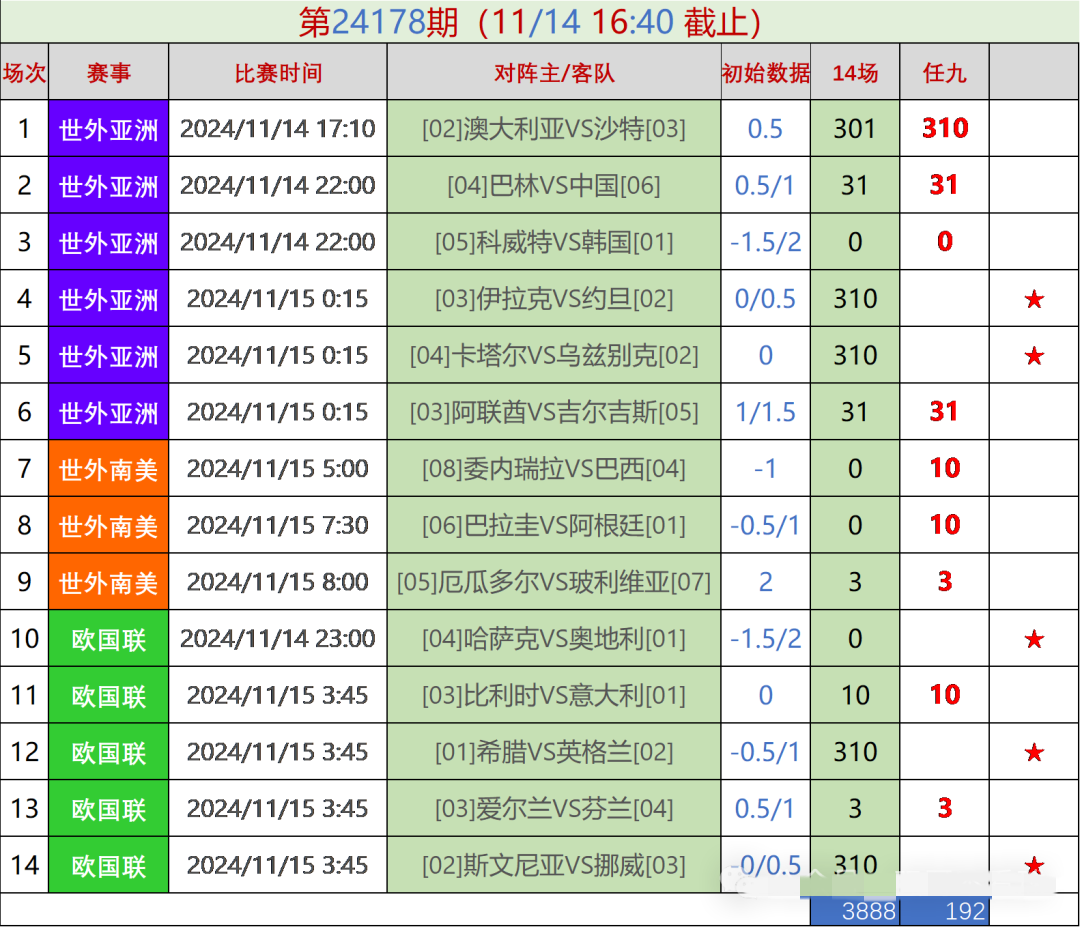Click the 初始数据 column header
1080x927 pixels.
pos(765,71)
